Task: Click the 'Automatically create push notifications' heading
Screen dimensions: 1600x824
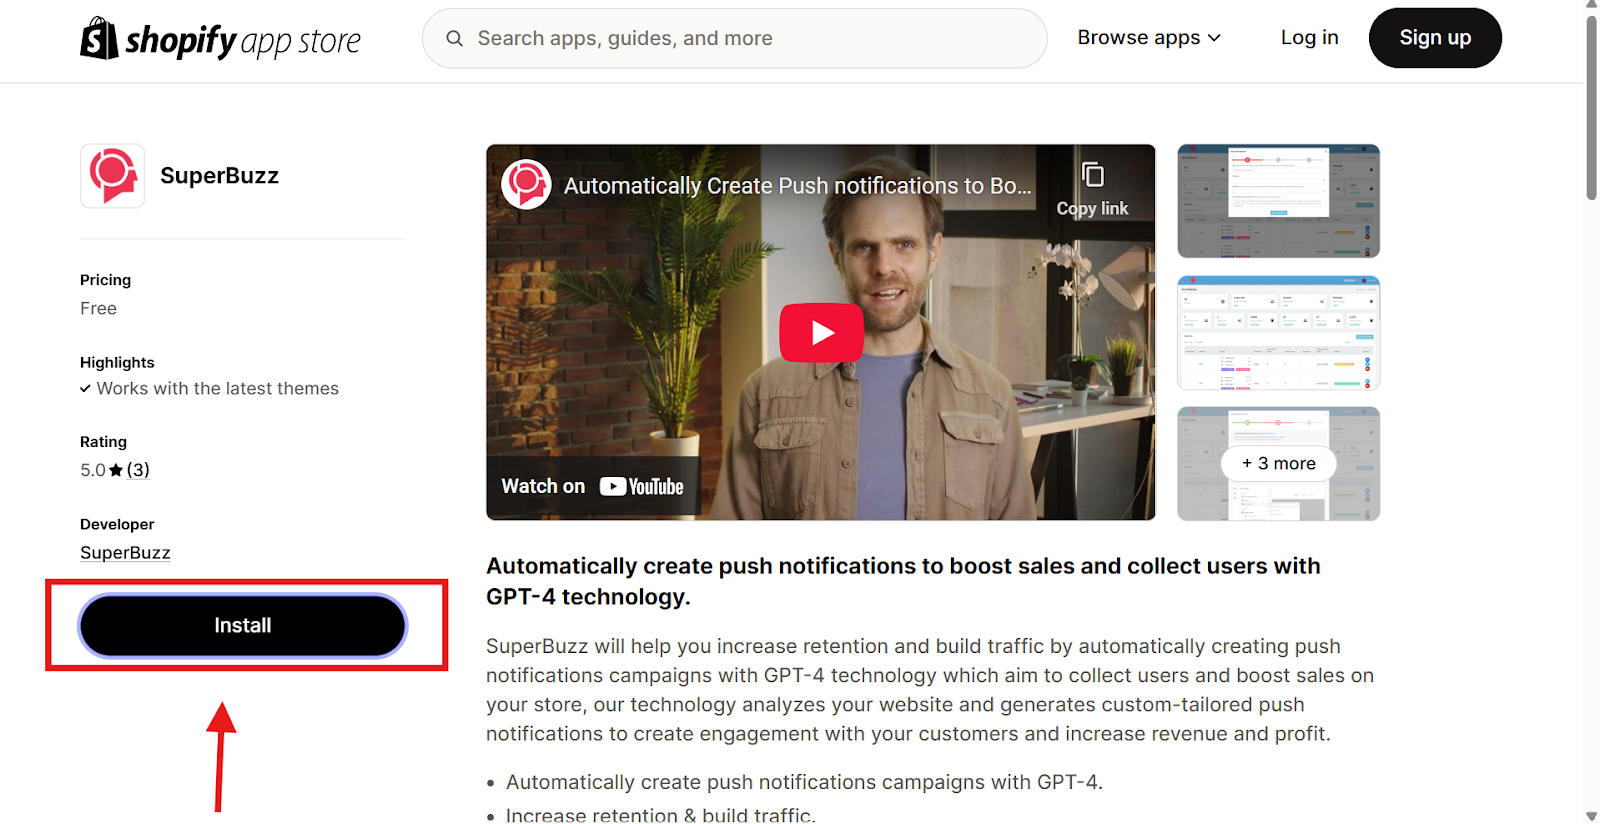Action: [x=903, y=581]
